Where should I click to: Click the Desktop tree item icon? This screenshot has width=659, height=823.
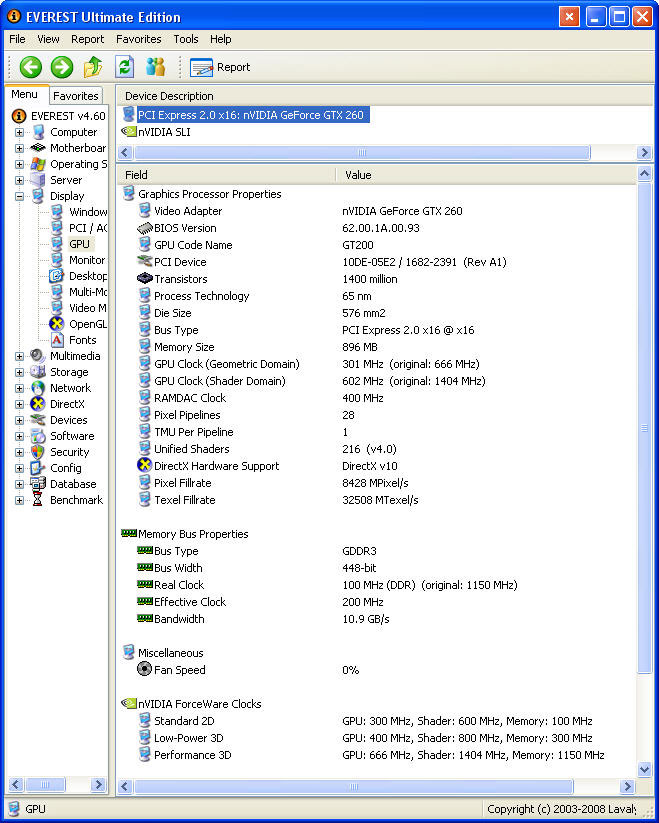[57, 276]
